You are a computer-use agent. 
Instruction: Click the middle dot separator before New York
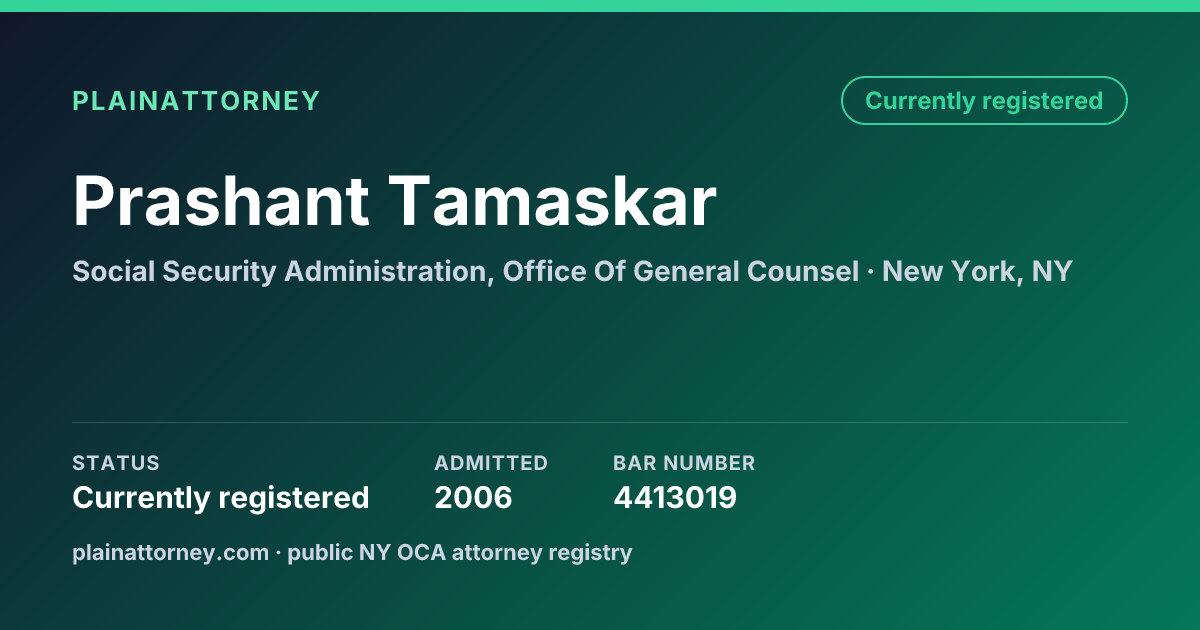(x=870, y=272)
